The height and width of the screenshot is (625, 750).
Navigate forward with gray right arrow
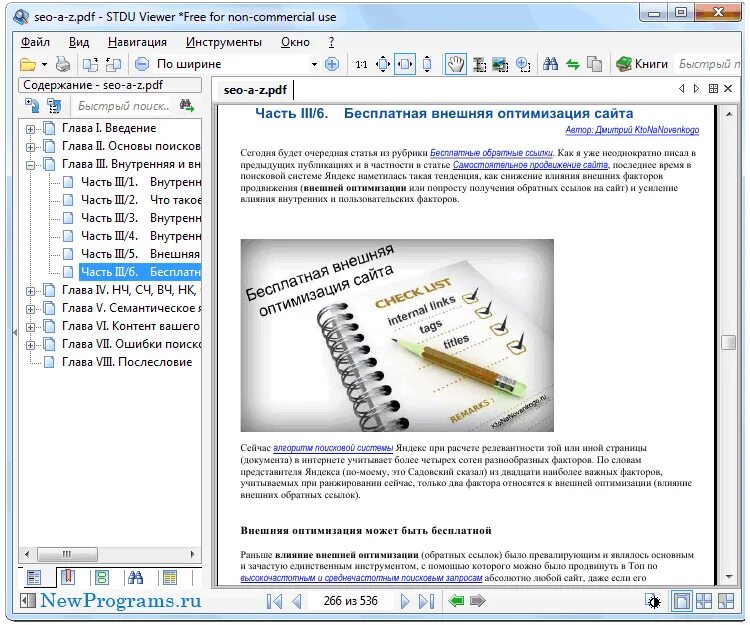click(477, 601)
